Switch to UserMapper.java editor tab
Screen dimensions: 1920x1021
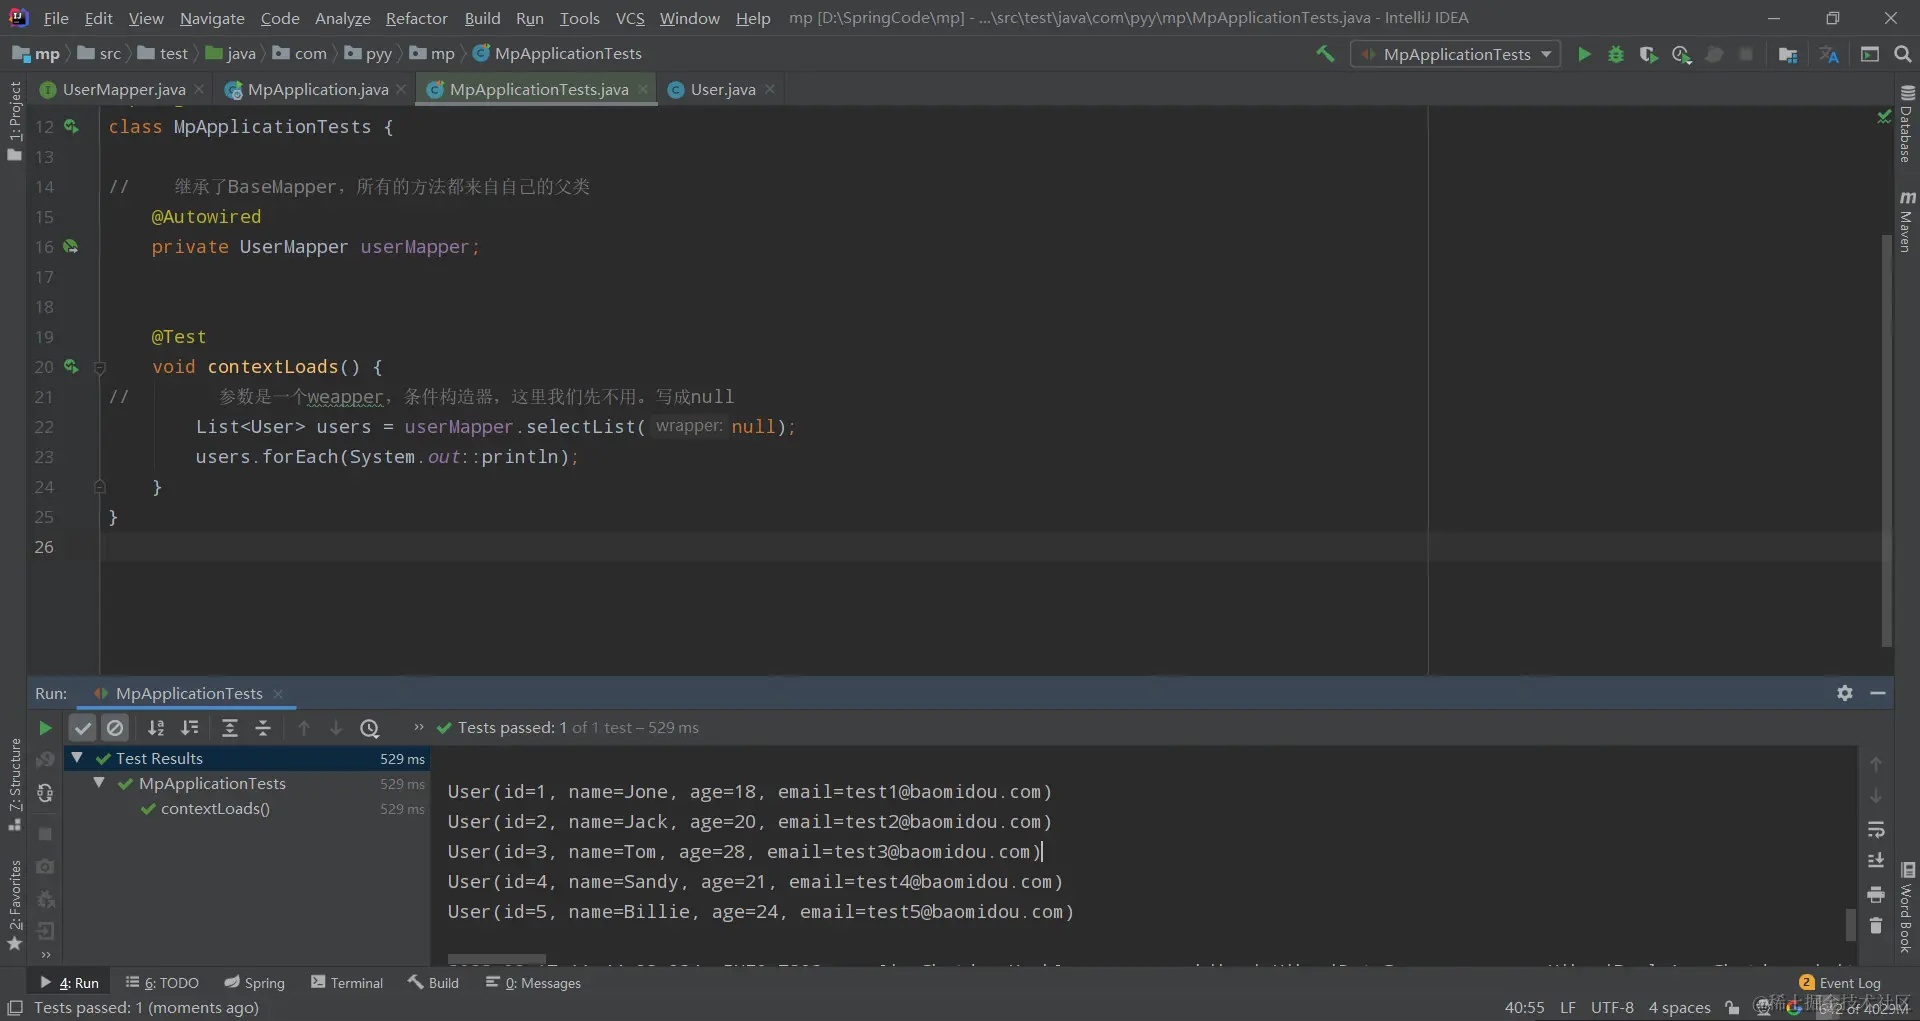(123, 89)
